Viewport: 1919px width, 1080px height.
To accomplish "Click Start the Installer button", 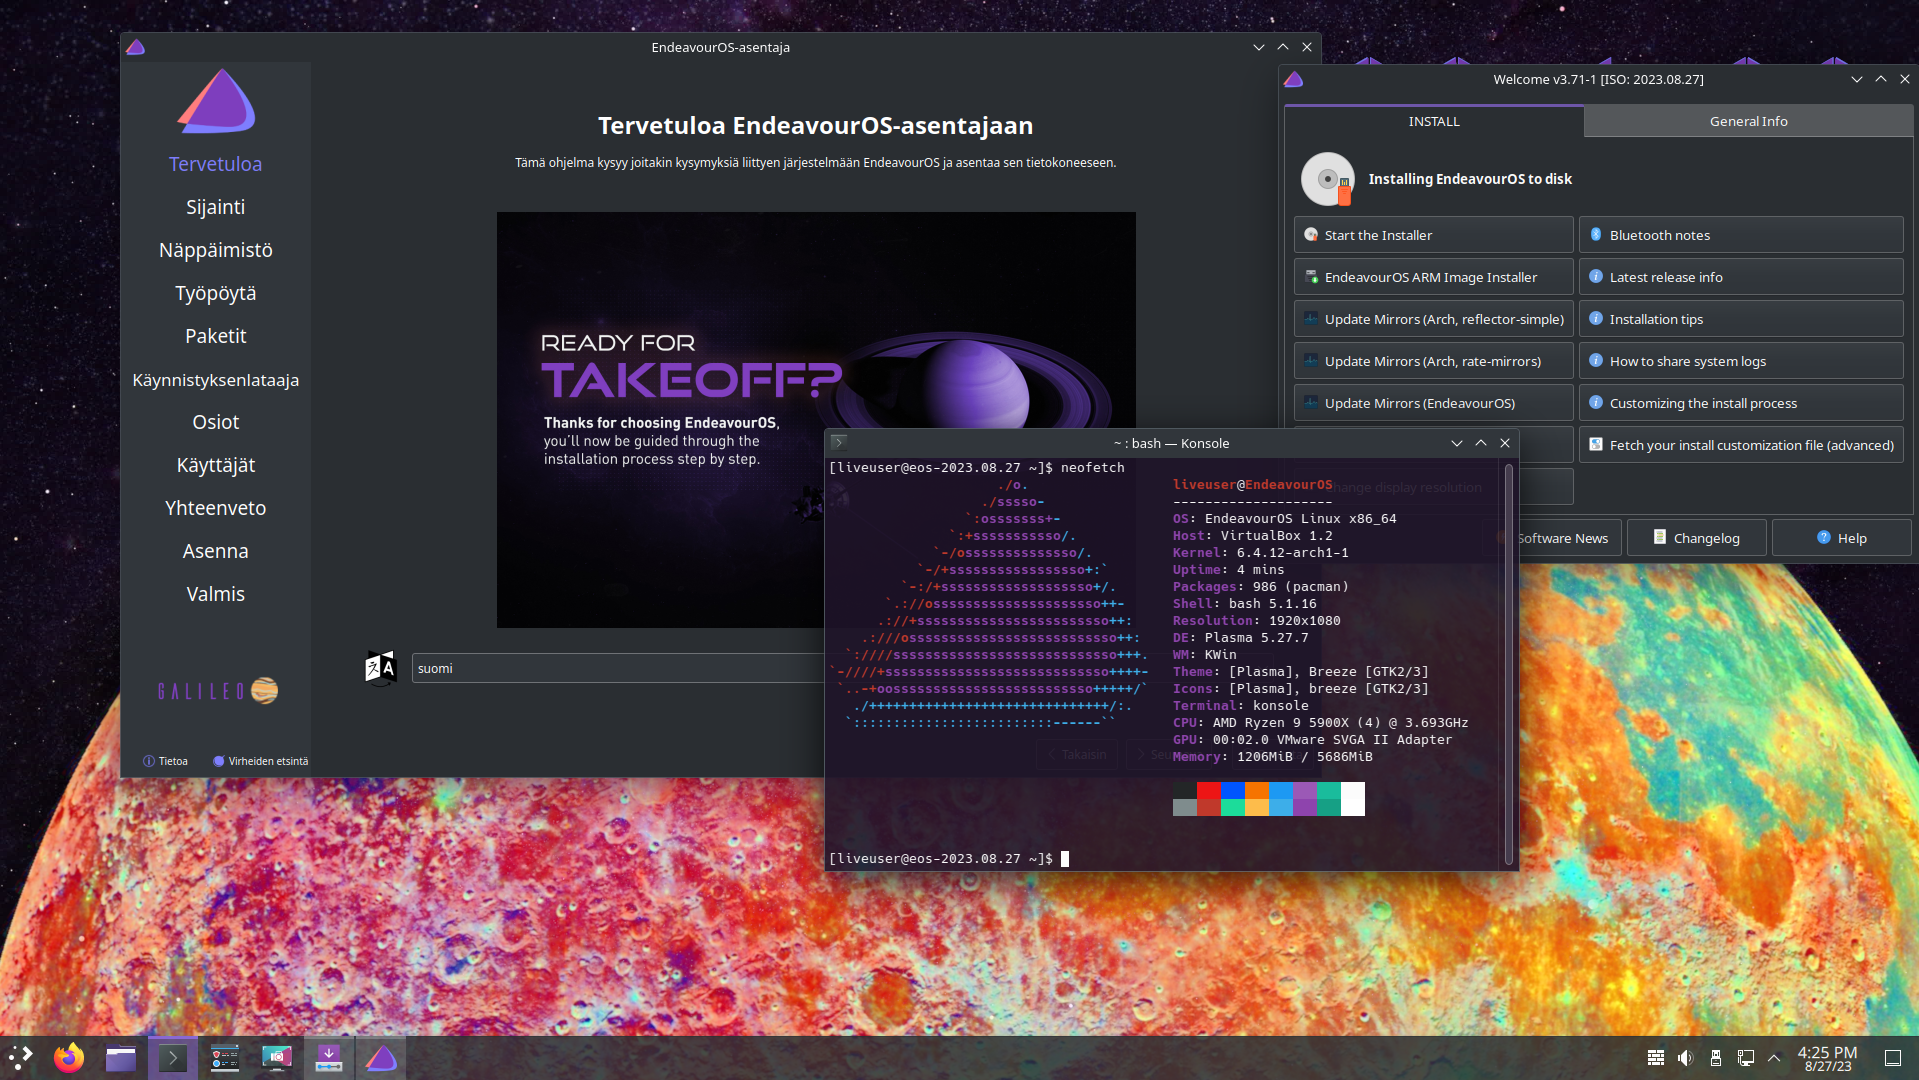I will (1433, 235).
